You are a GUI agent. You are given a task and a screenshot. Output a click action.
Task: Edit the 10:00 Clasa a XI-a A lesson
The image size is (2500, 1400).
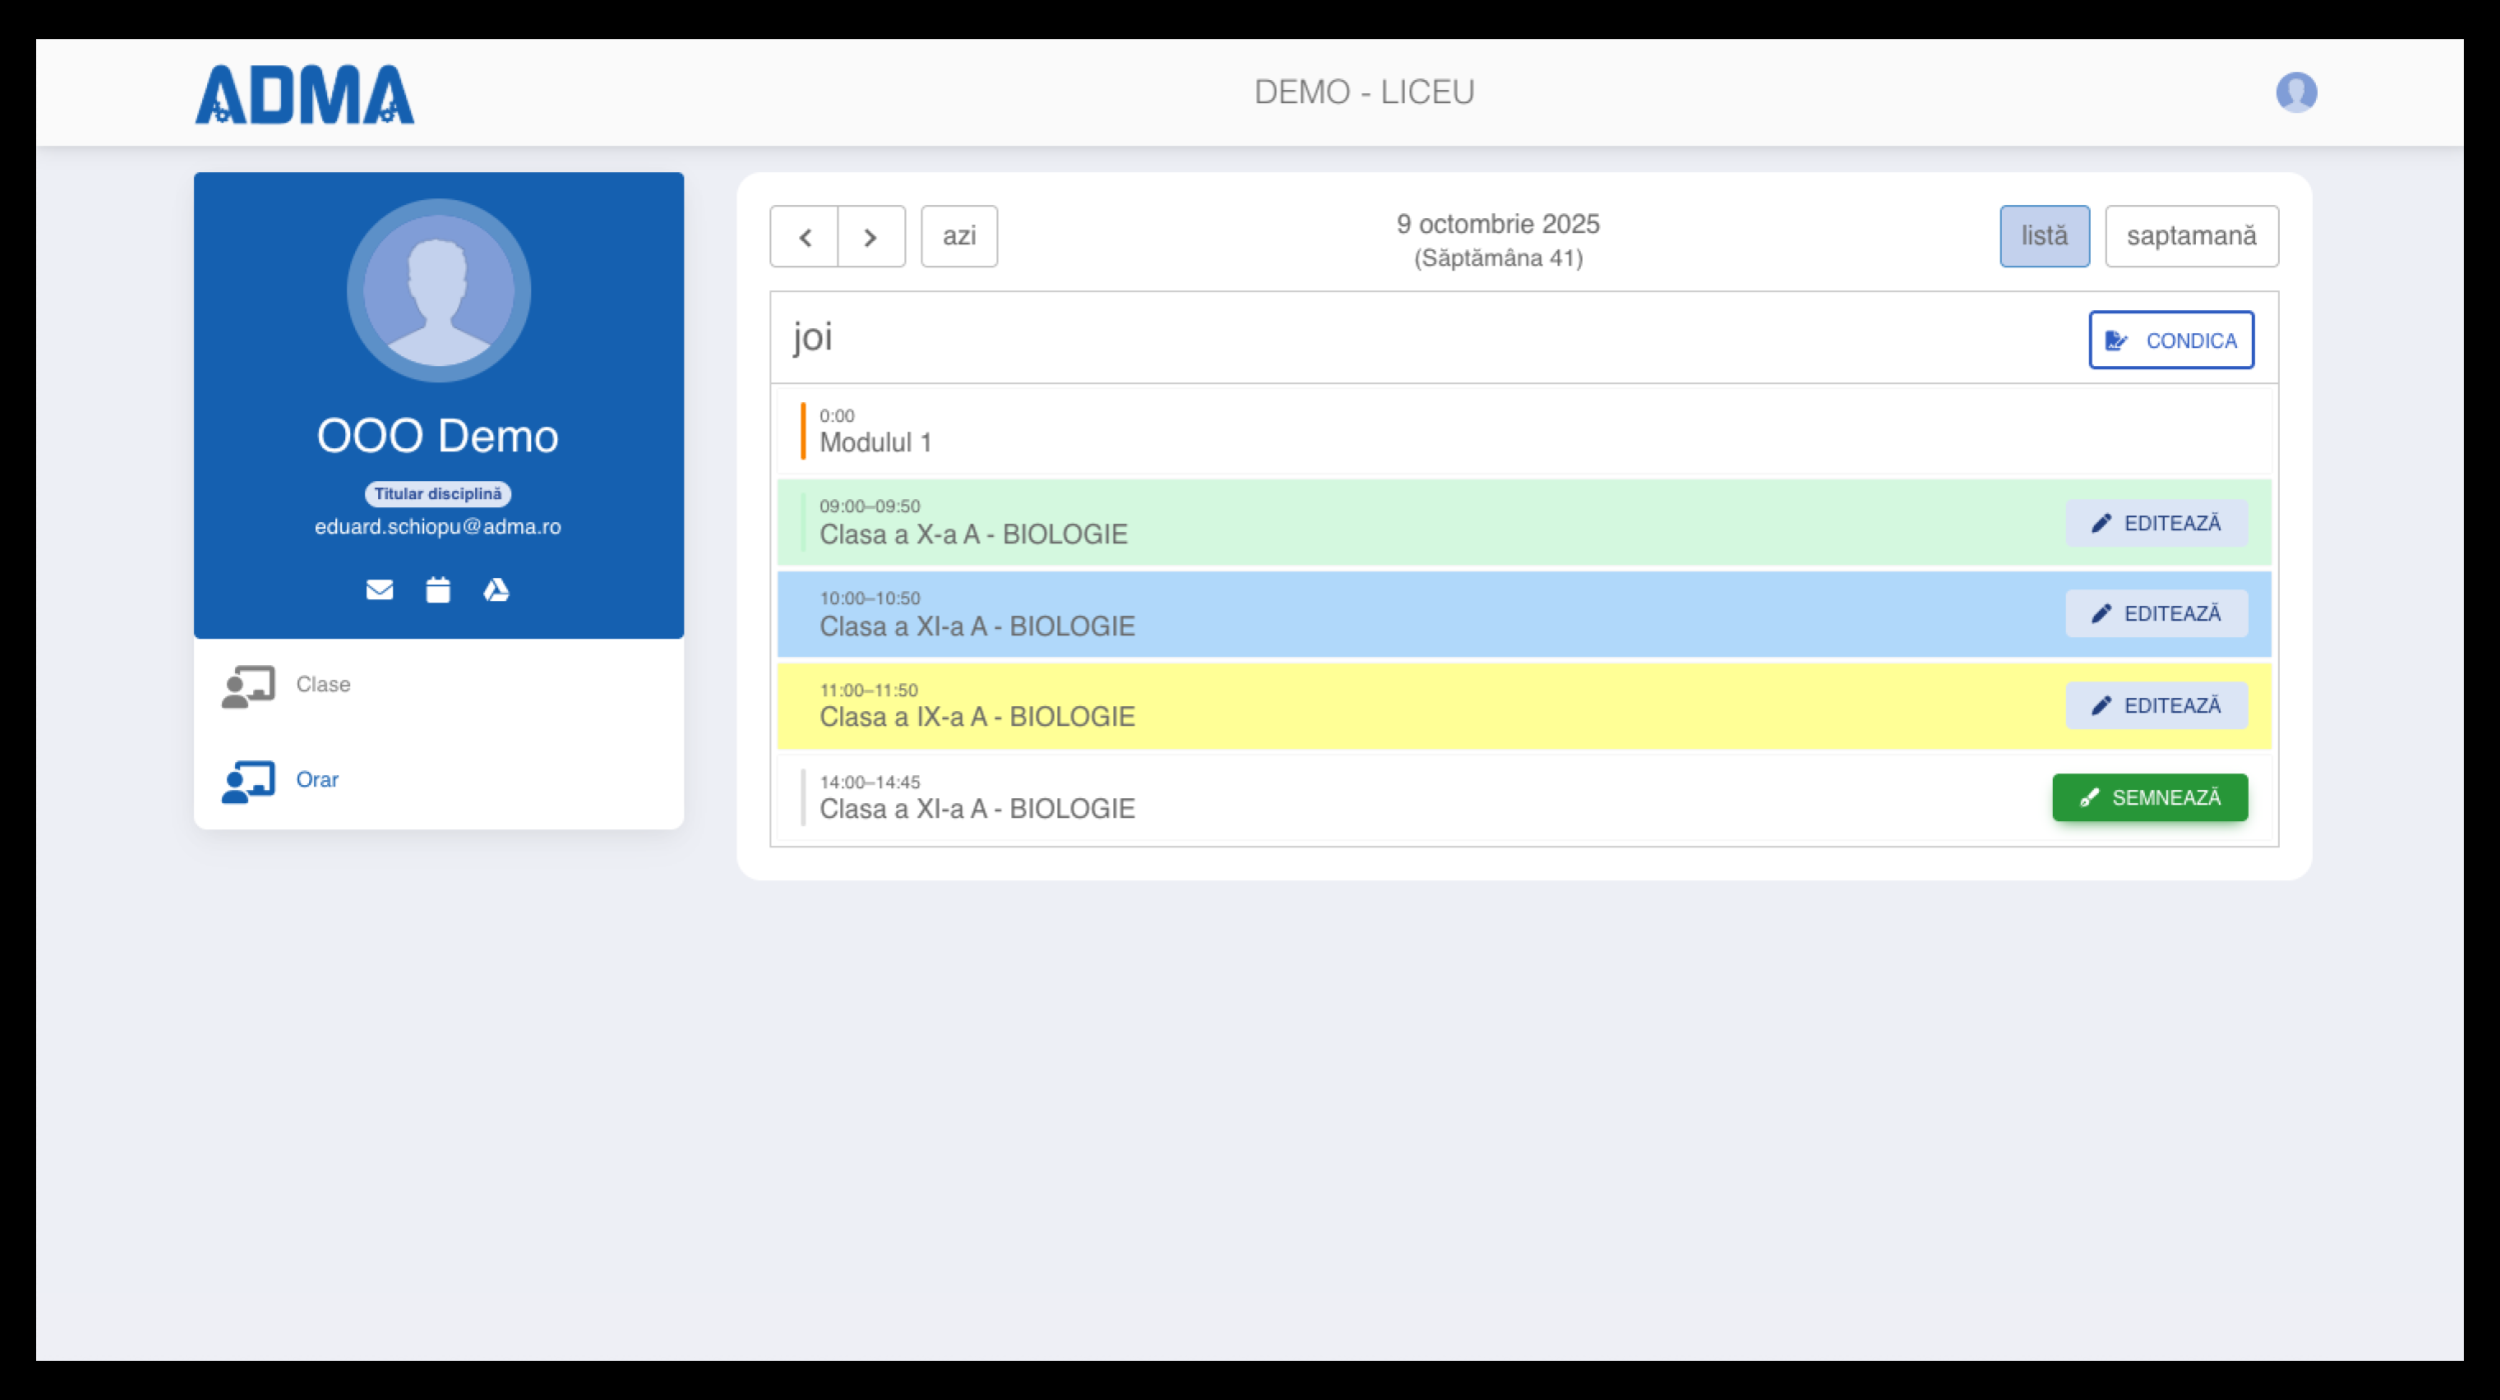coord(2156,614)
